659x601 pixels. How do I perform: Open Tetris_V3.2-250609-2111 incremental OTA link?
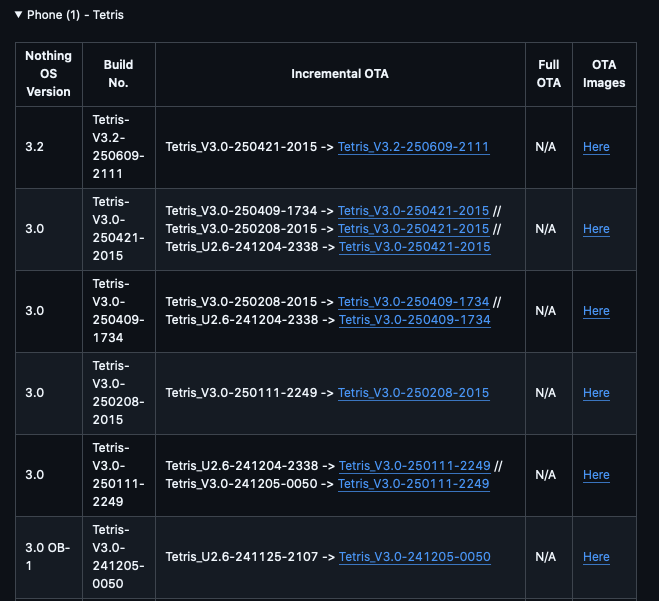click(414, 147)
